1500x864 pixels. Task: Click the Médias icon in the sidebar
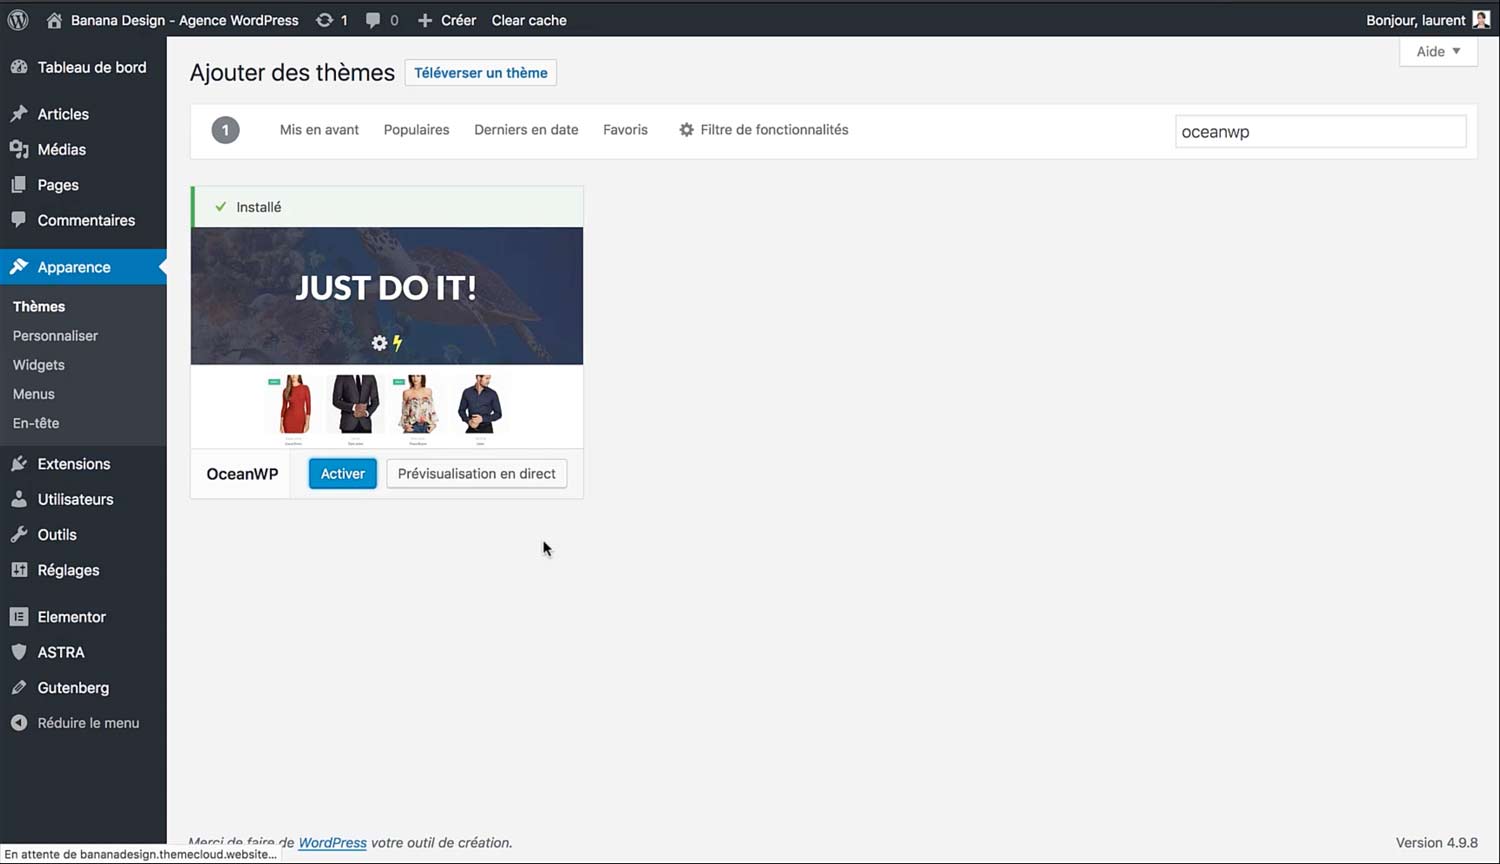19,149
